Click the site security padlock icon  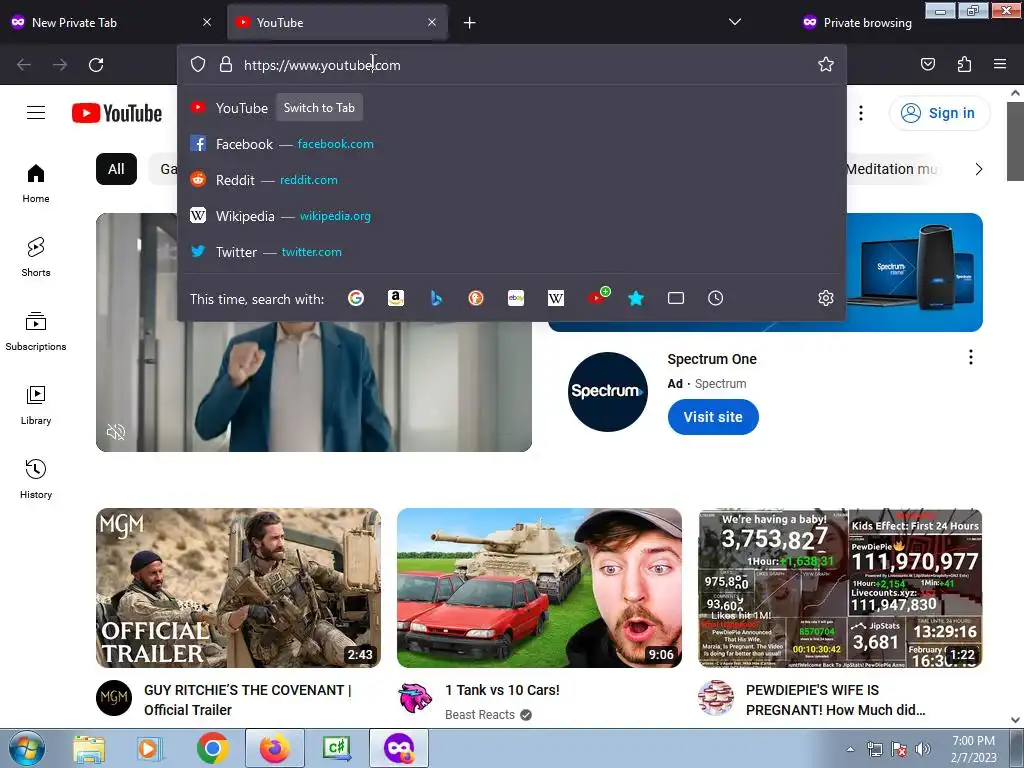pos(226,64)
